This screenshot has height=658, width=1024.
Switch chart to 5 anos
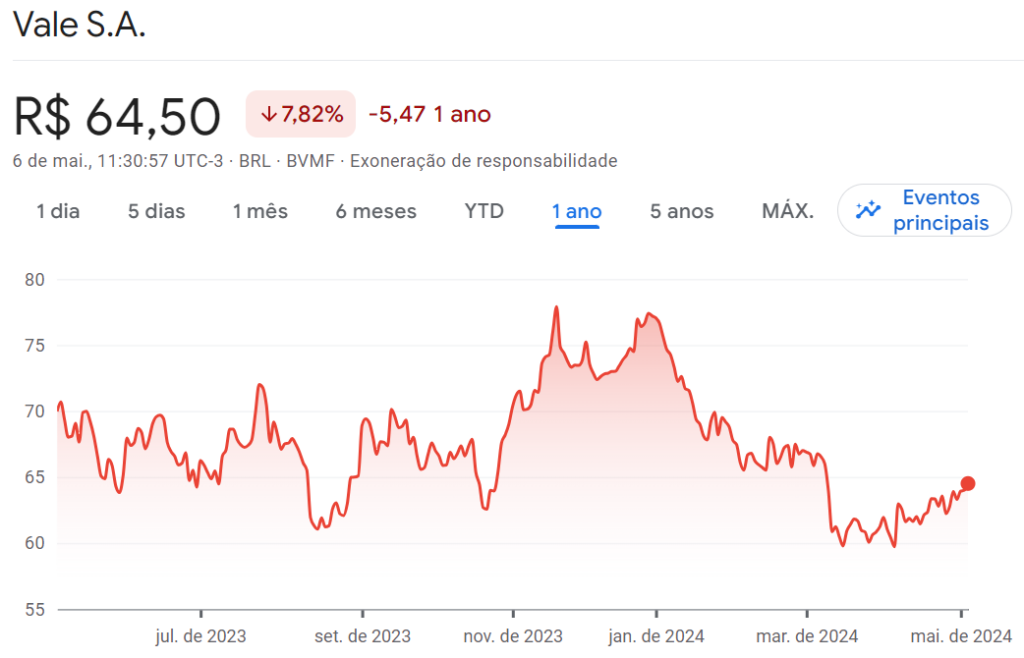click(x=681, y=212)
